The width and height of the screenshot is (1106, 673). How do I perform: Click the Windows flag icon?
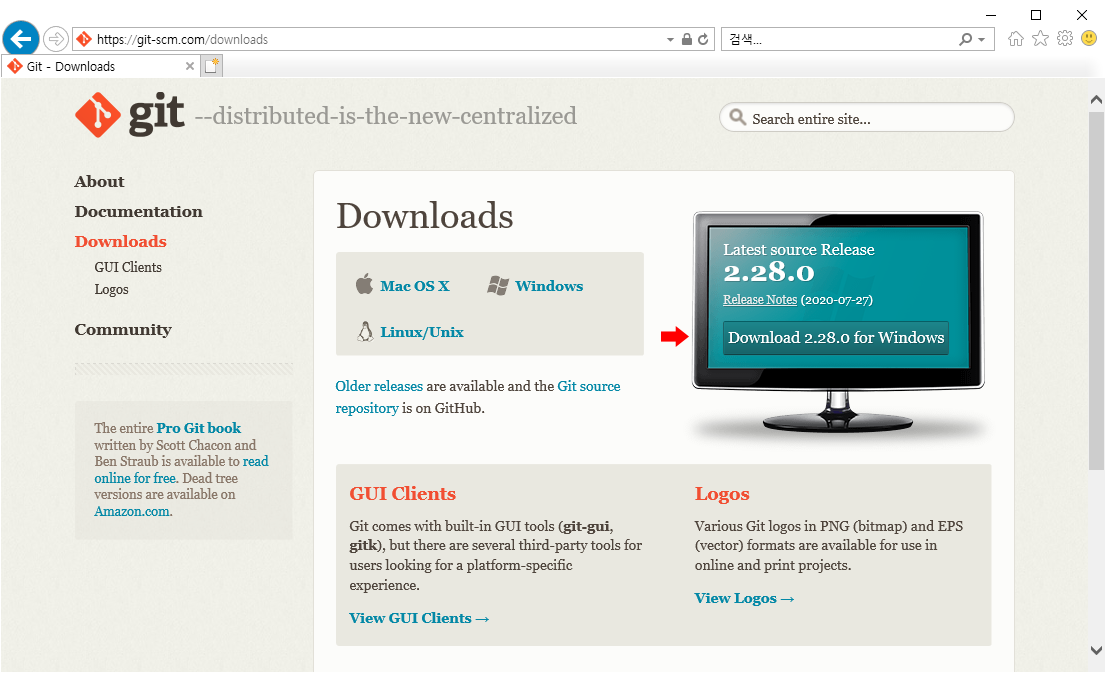(x=497, y=286)
